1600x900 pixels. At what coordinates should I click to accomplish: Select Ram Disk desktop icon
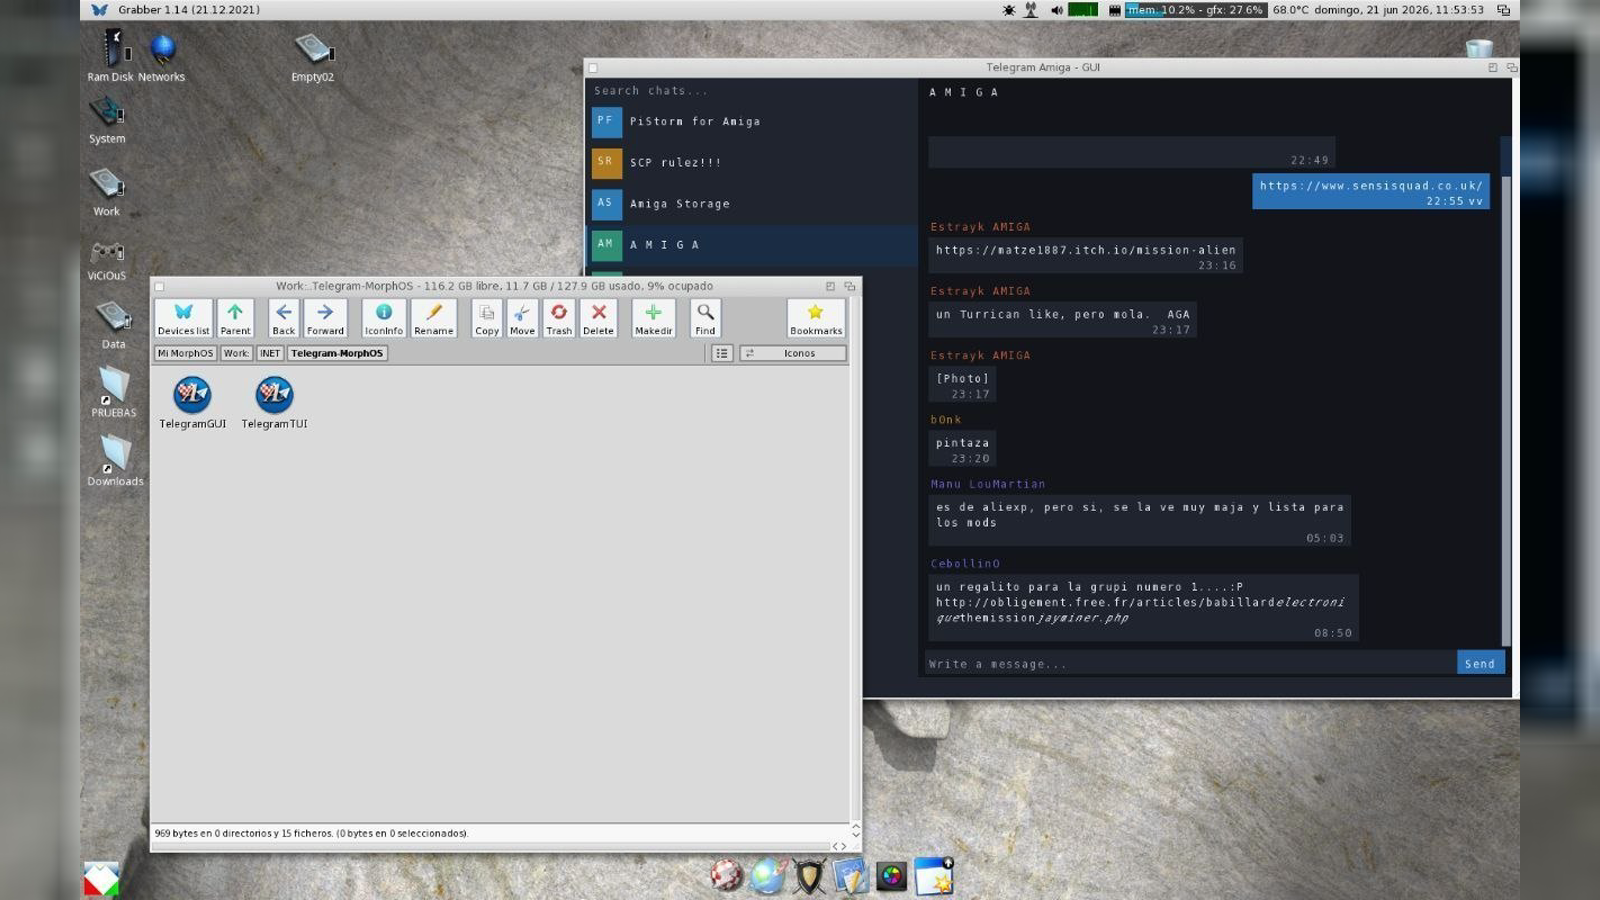tap(110, 56)
